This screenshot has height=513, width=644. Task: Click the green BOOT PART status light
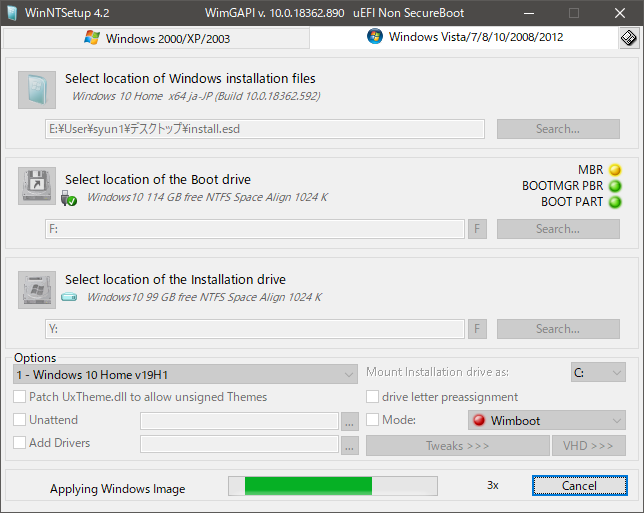click(615, 202)
